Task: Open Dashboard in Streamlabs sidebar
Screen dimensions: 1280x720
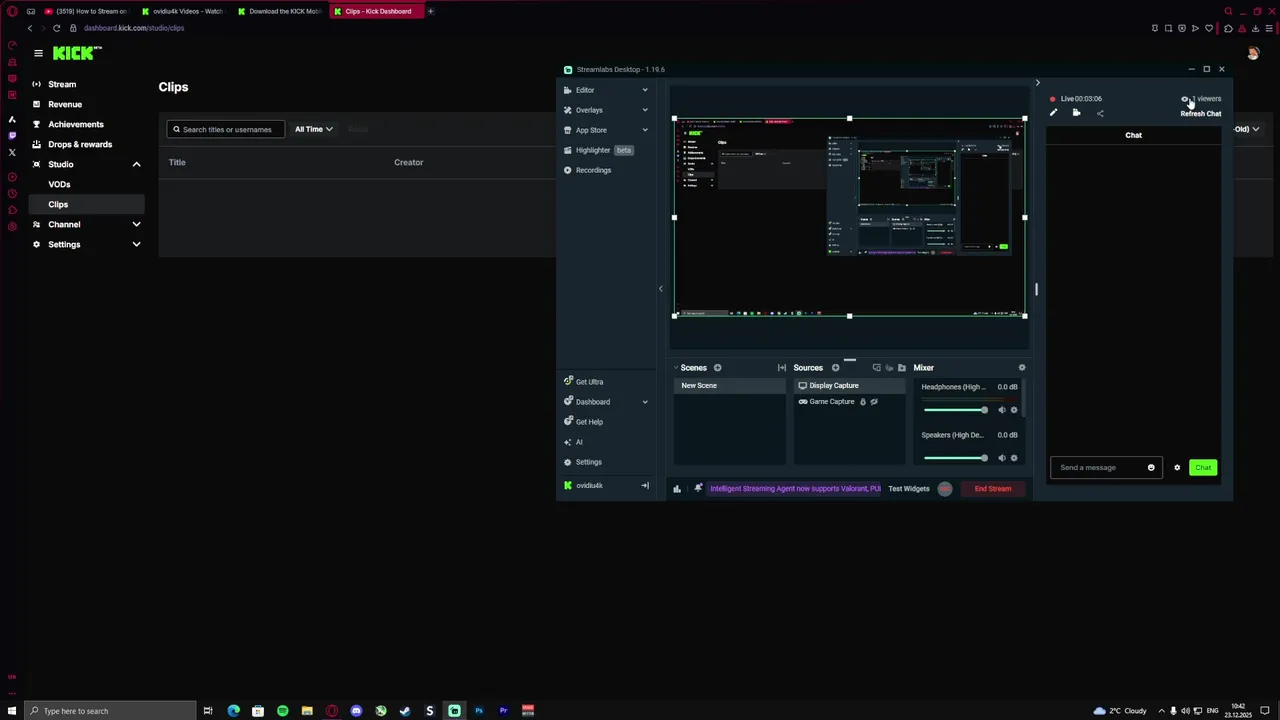Action: pyautogui.click(x=587, y=402)
